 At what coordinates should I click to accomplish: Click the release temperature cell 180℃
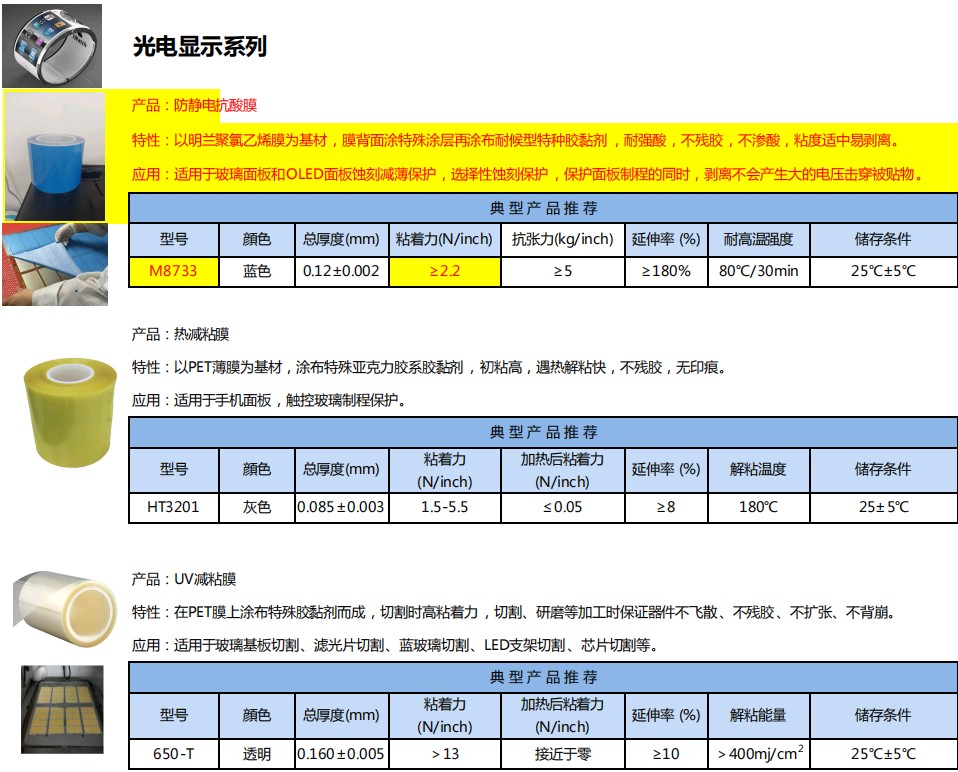[759, 507]
